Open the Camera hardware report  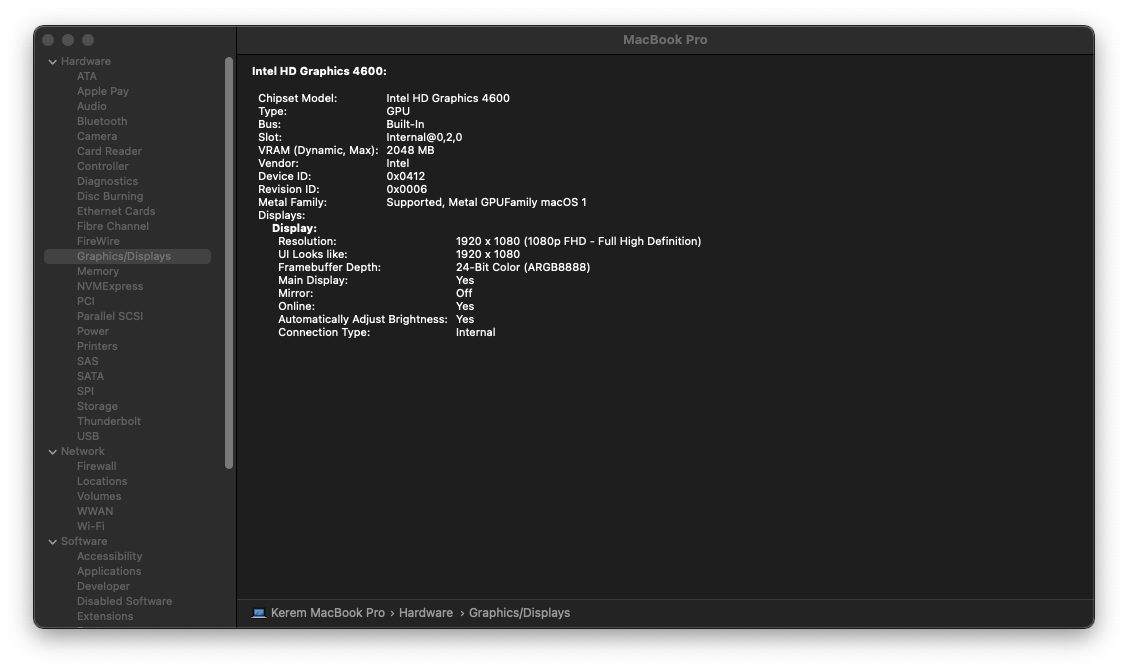click(96, 136)
